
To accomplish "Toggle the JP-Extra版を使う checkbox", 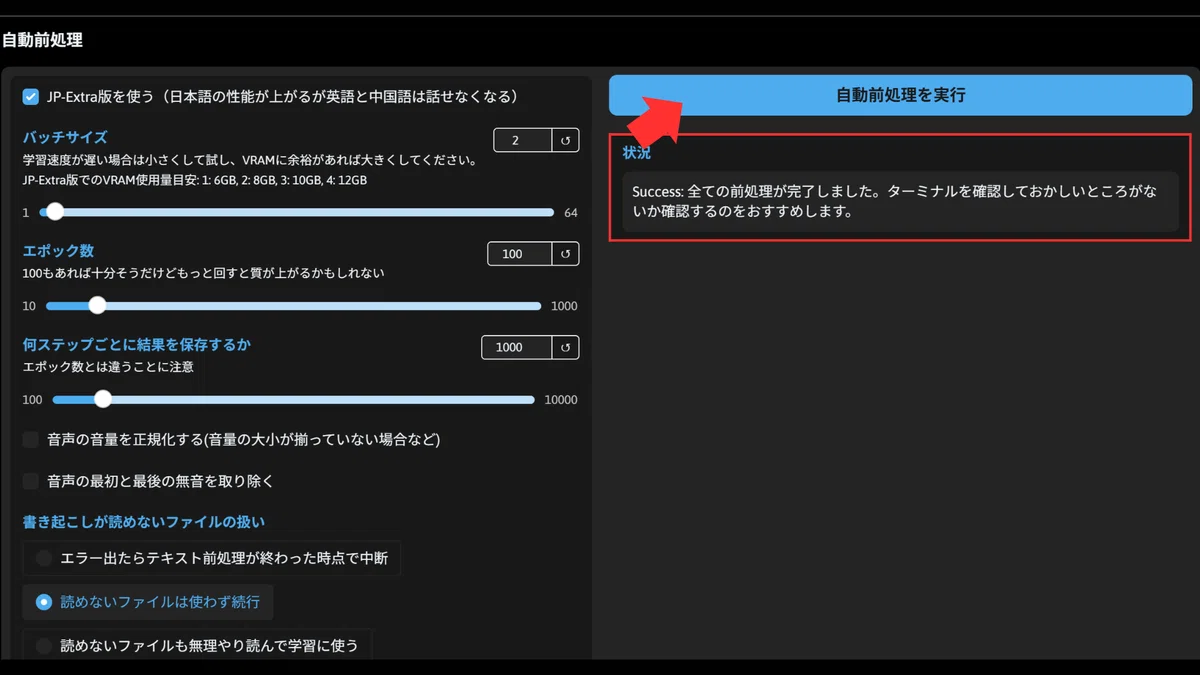I will click(x=31, y=97).
